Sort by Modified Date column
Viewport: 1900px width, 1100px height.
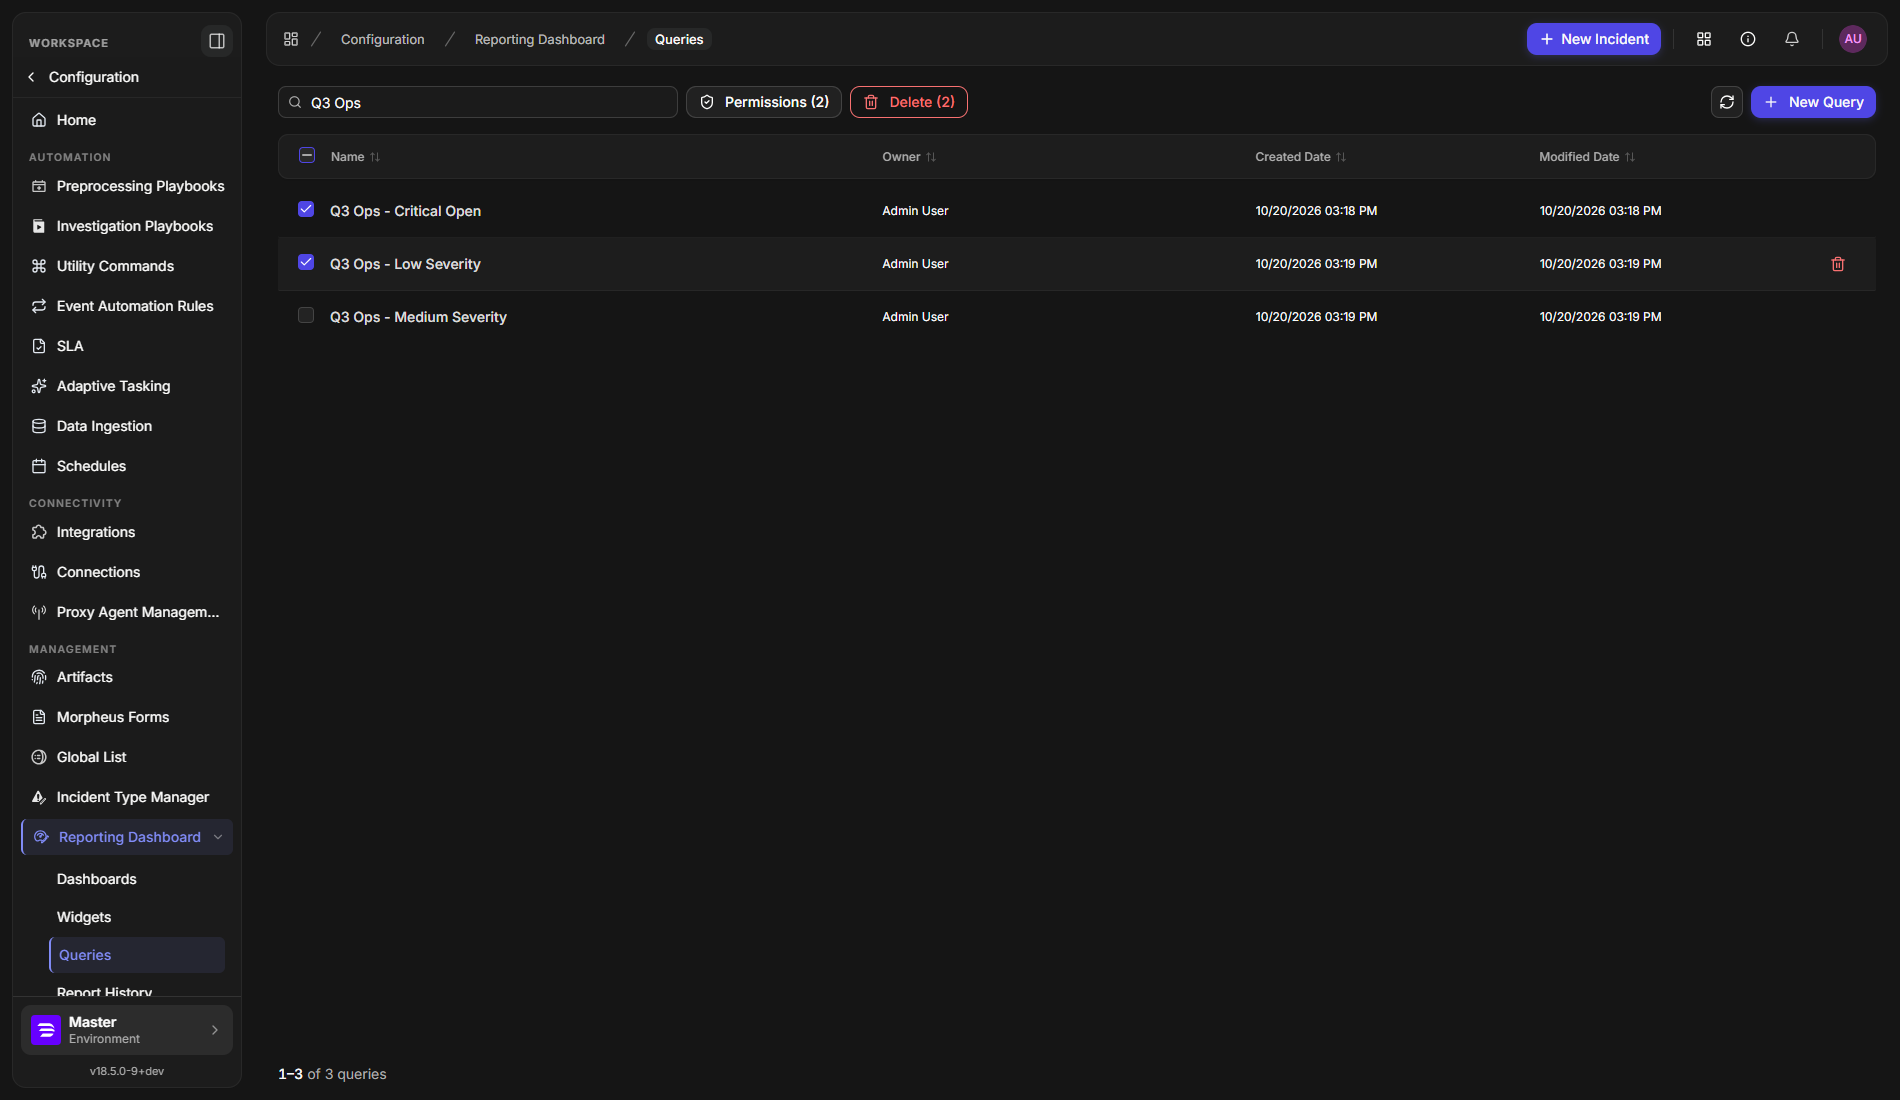tap(1587, 157)
